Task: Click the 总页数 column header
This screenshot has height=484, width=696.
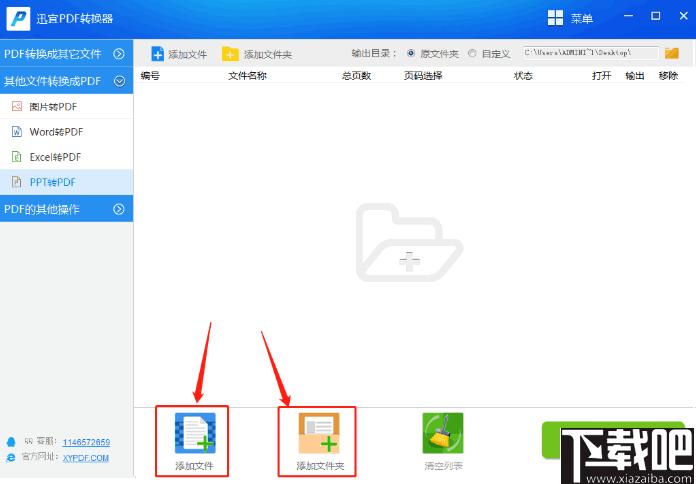Action: tap(356, 75)
